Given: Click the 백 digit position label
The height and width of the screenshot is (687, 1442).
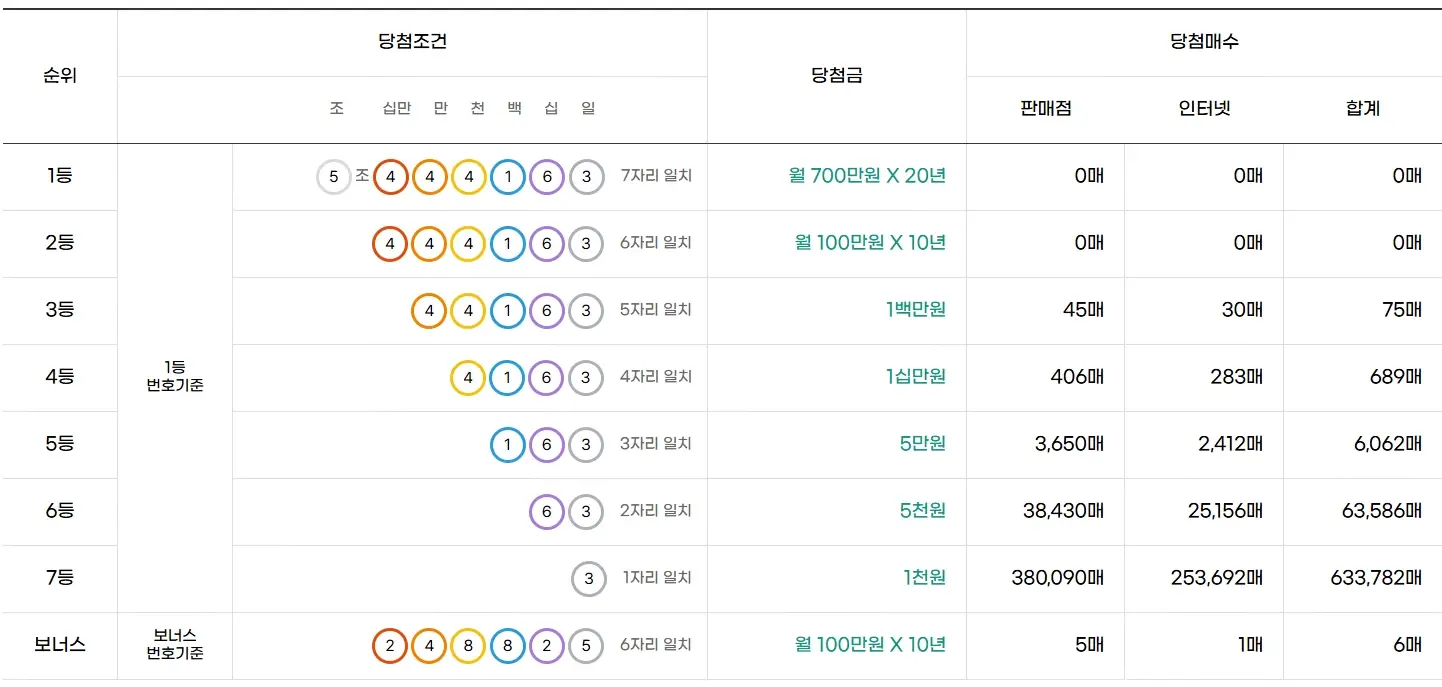Looking at the screenshot, I should (x=514, y=108).
